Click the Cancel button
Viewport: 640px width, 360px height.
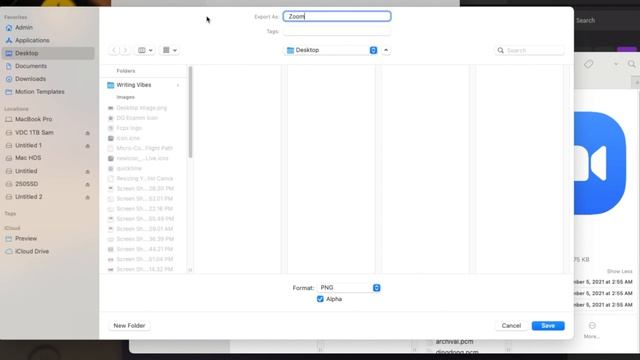click(x=511, y=326)
